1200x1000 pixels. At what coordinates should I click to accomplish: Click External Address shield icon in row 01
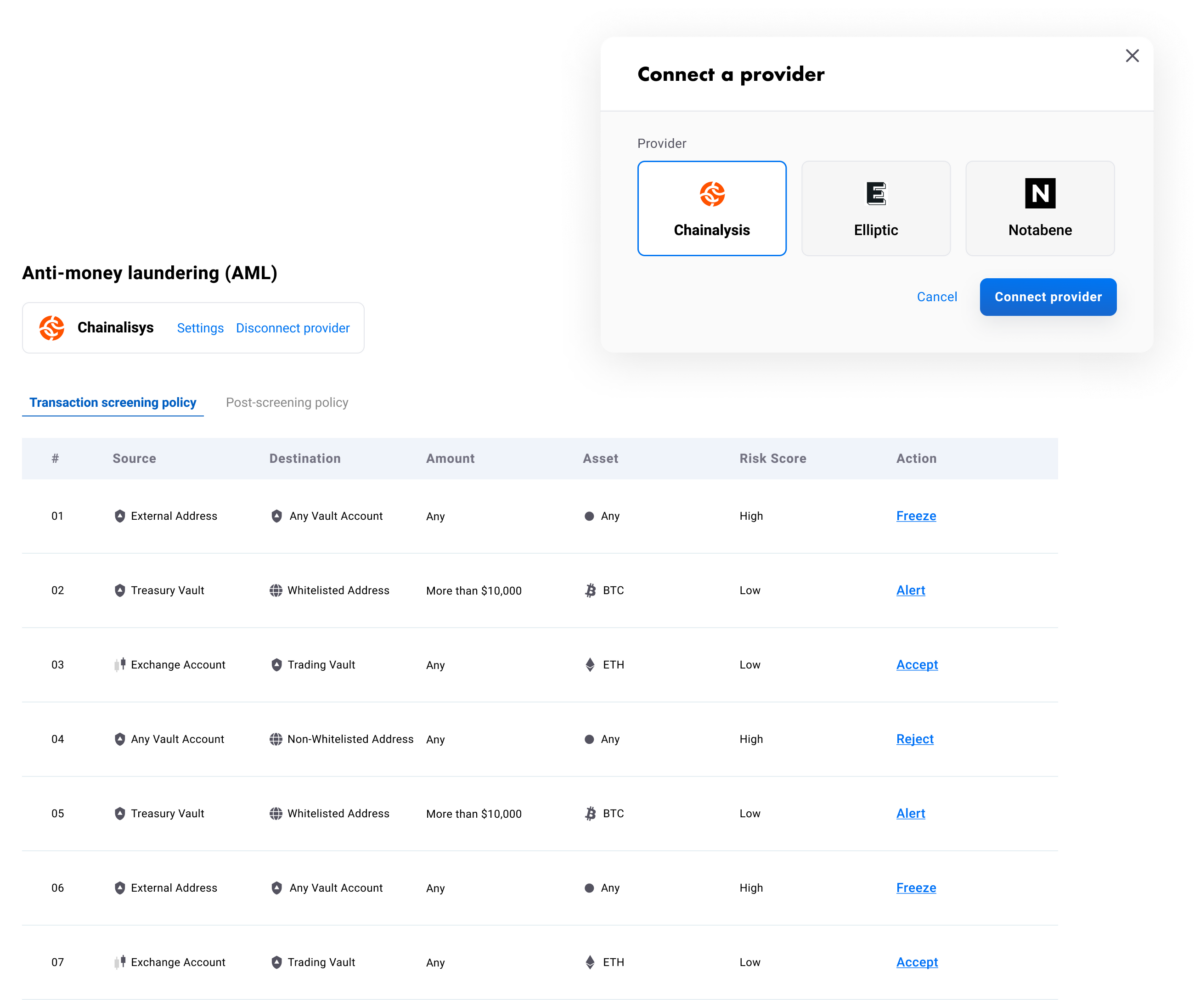pyautogui.click(x=120, y=516)
